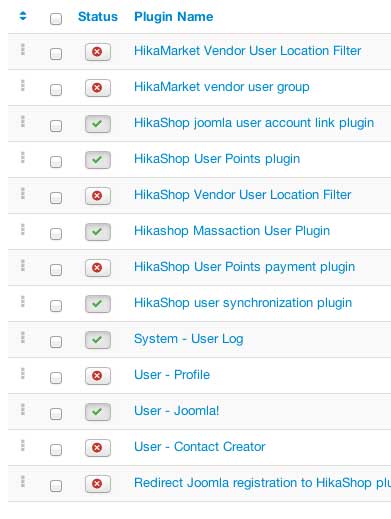Screen dimensions: 391x519
Task: Click drag handle of User - Contact Creator row
Action: [23, 445]
